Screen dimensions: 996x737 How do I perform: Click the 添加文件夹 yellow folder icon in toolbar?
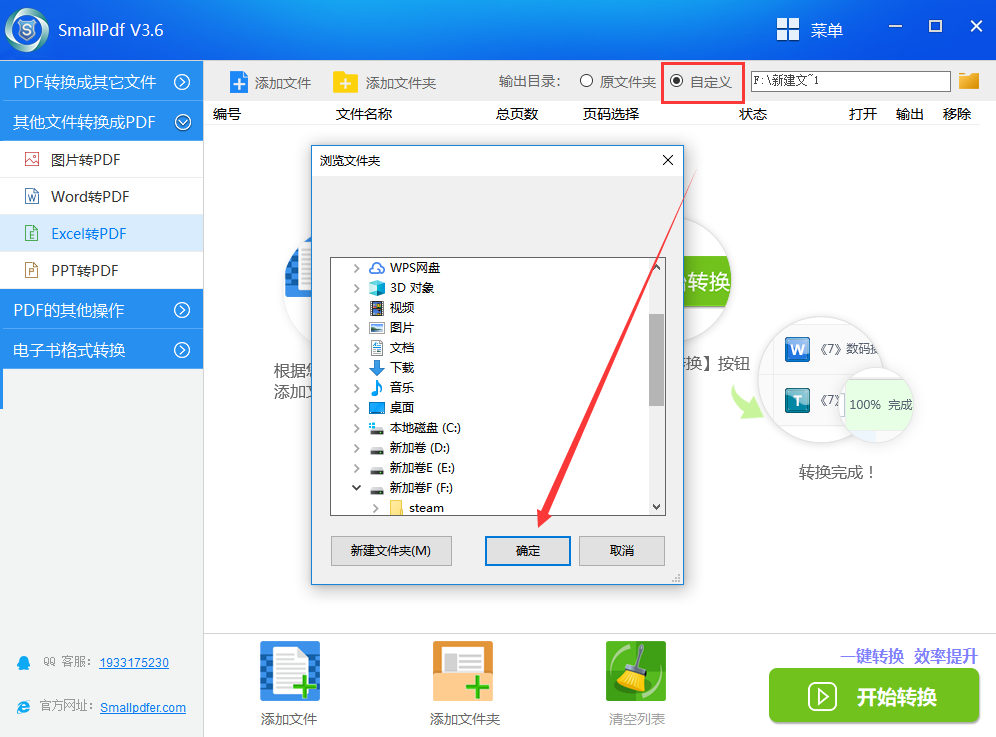pos(345,83)
